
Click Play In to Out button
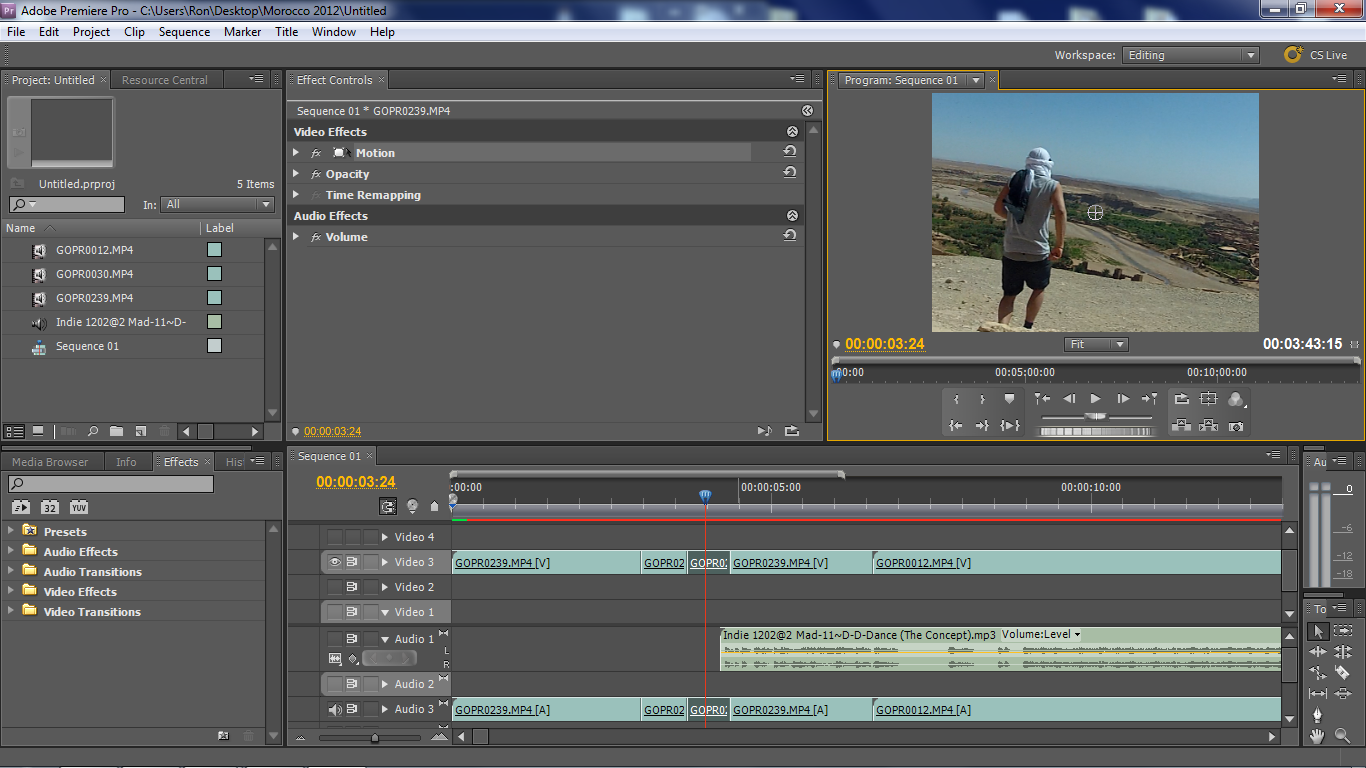coord(1010,425)
